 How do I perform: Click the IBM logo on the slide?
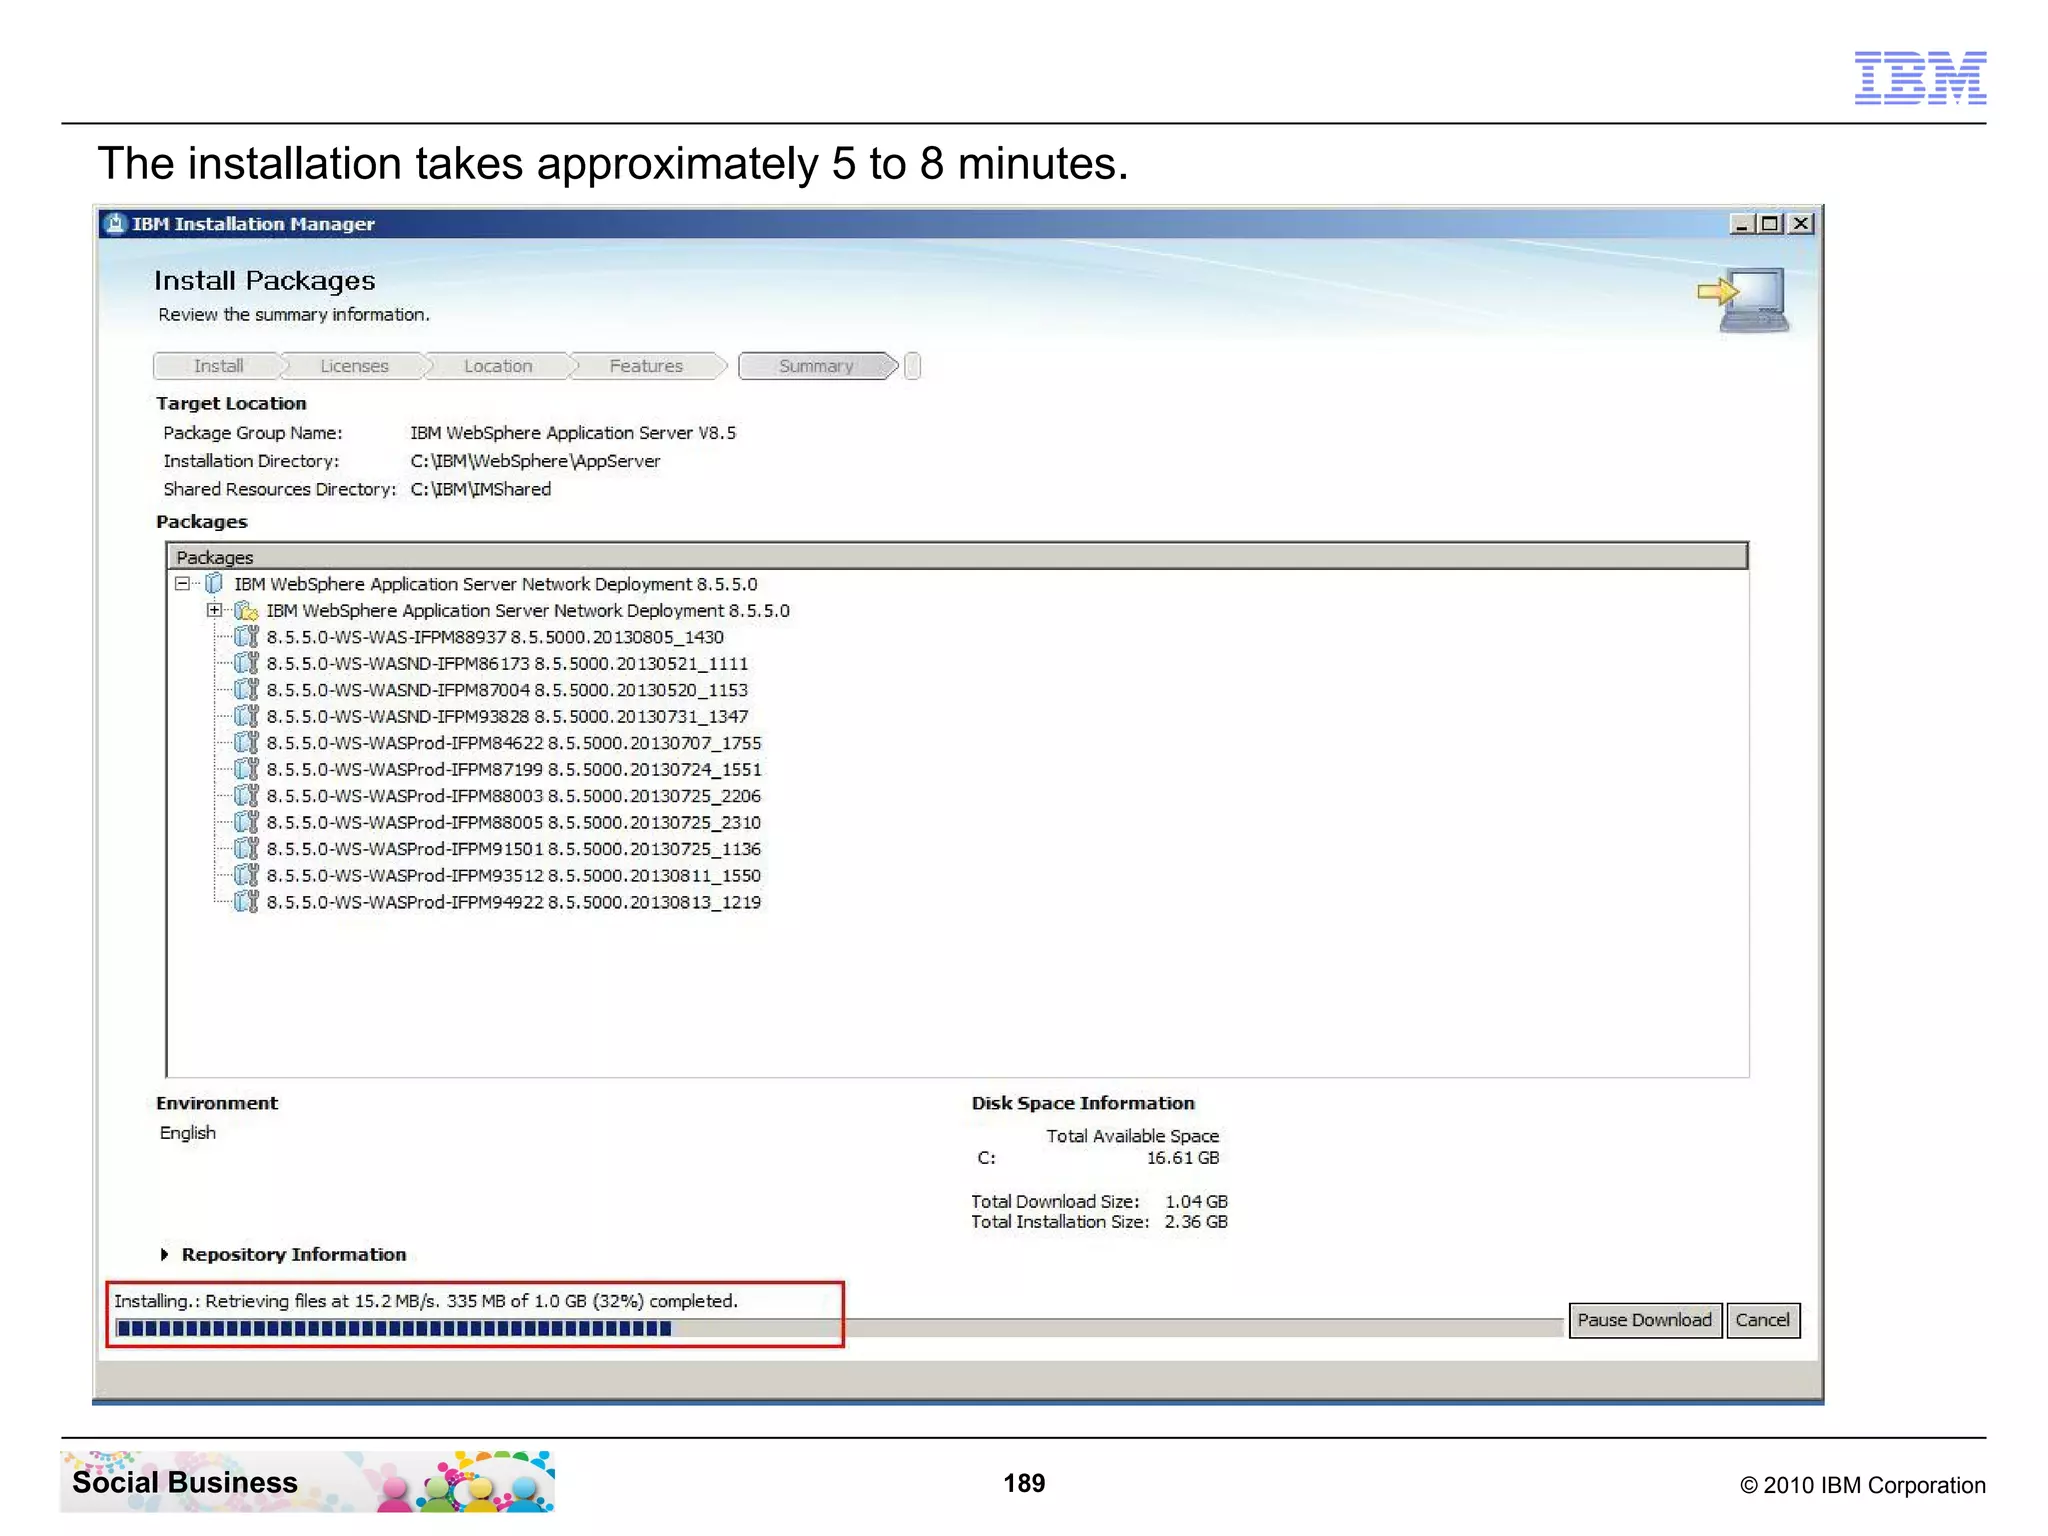tap(1920, 77)
